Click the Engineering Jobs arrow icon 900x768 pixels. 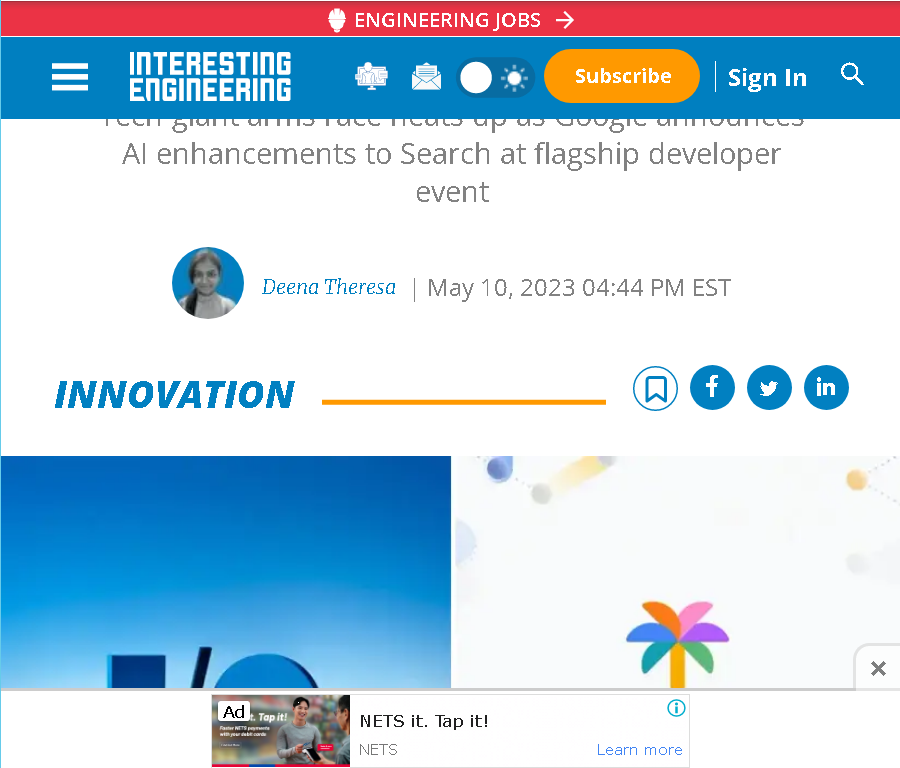pos(565,21)
